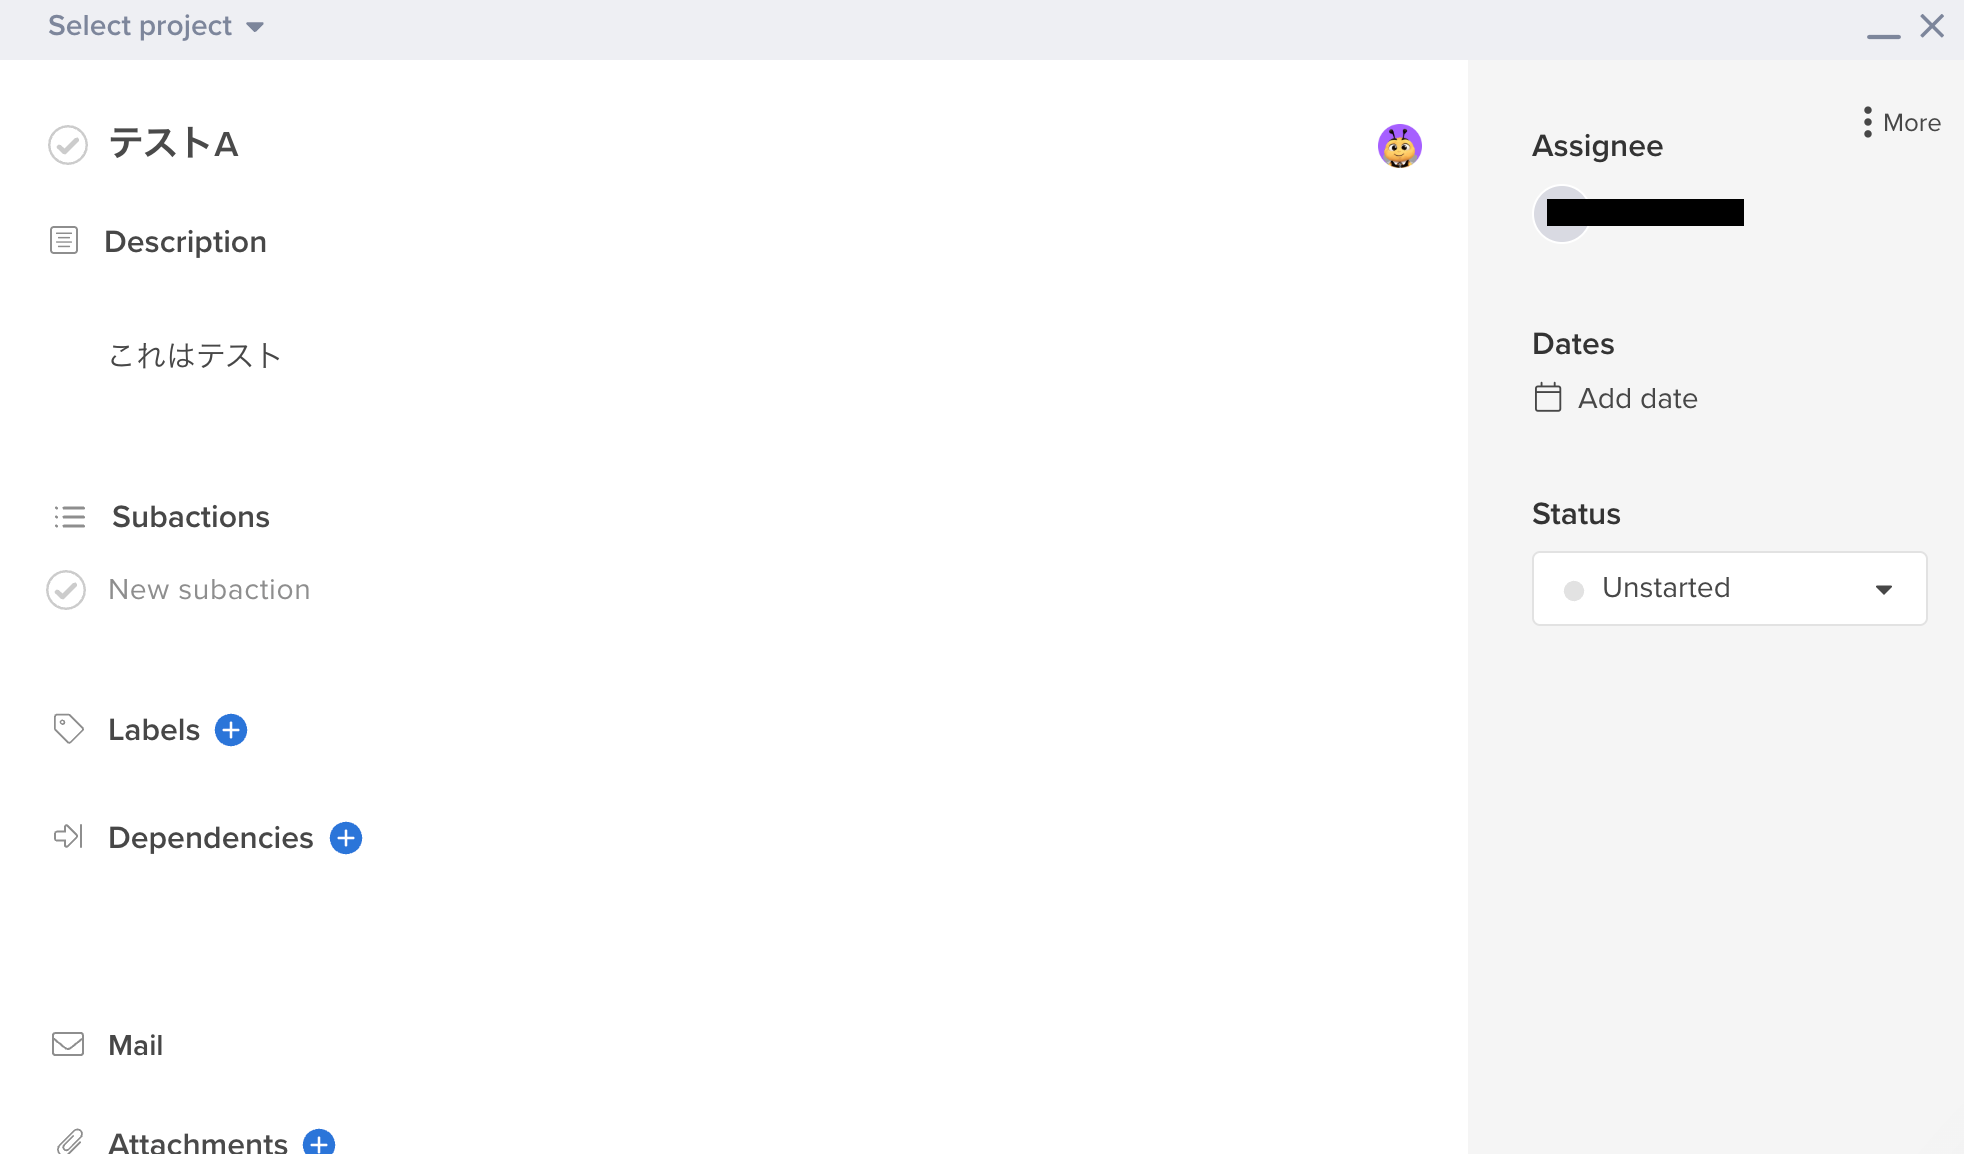Click the three-dot More icon

(1867, 122)
